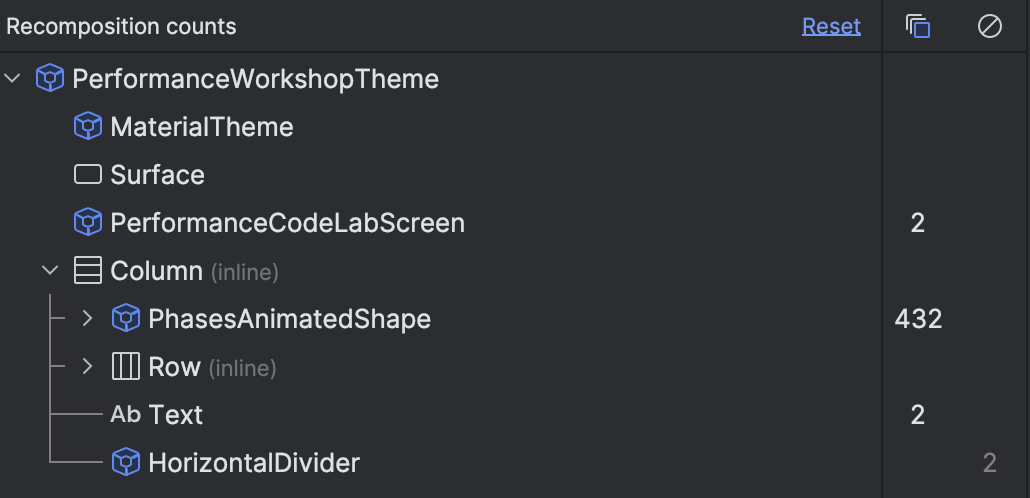Expand the PhasesAnimatedShape node
This screenshot has width=1030, height=498.
coord(87,319)
